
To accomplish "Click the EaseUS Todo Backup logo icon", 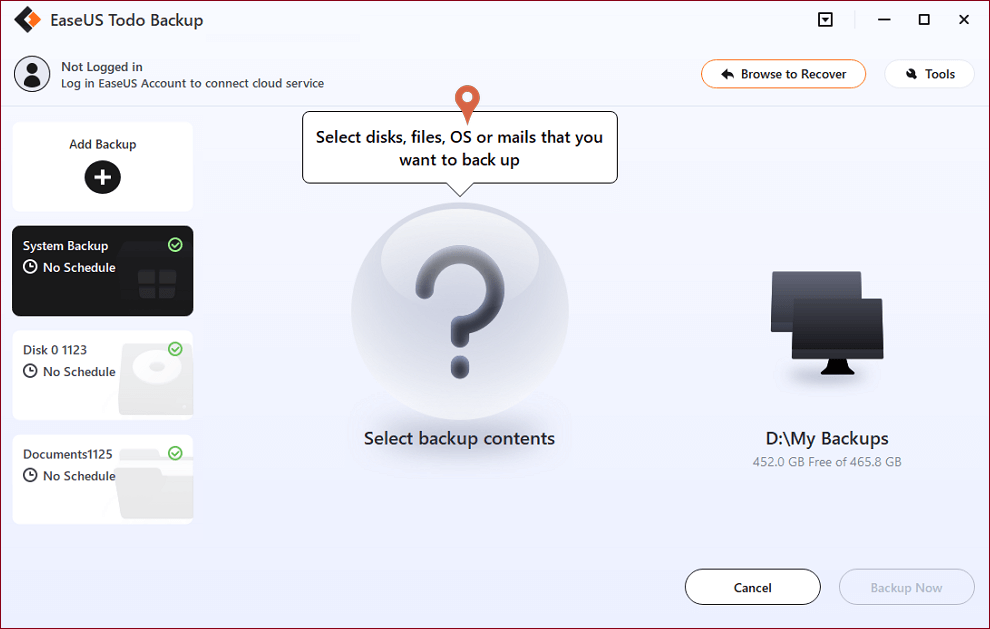I will tap(27, 19).
